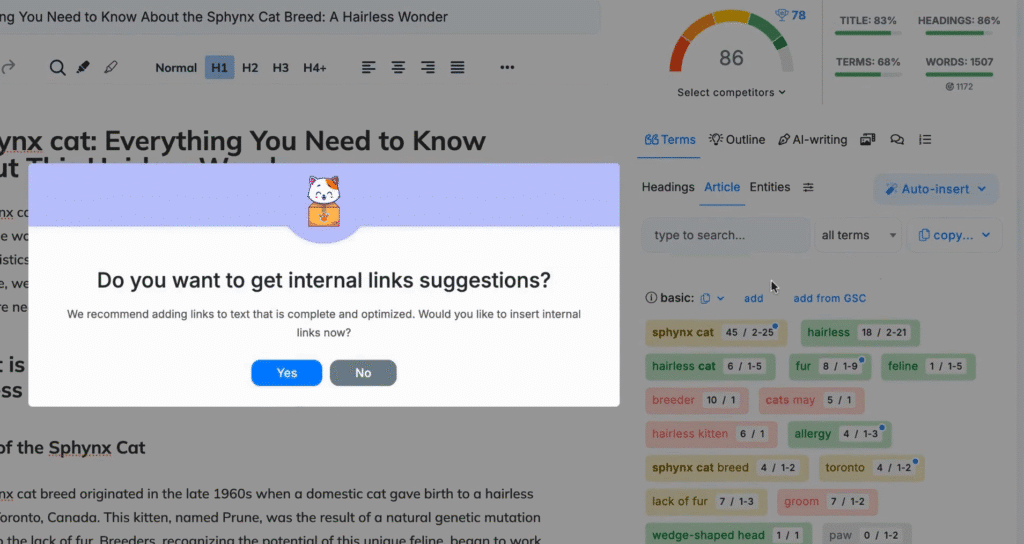Click the redo arrow icon

click(8, 67)
